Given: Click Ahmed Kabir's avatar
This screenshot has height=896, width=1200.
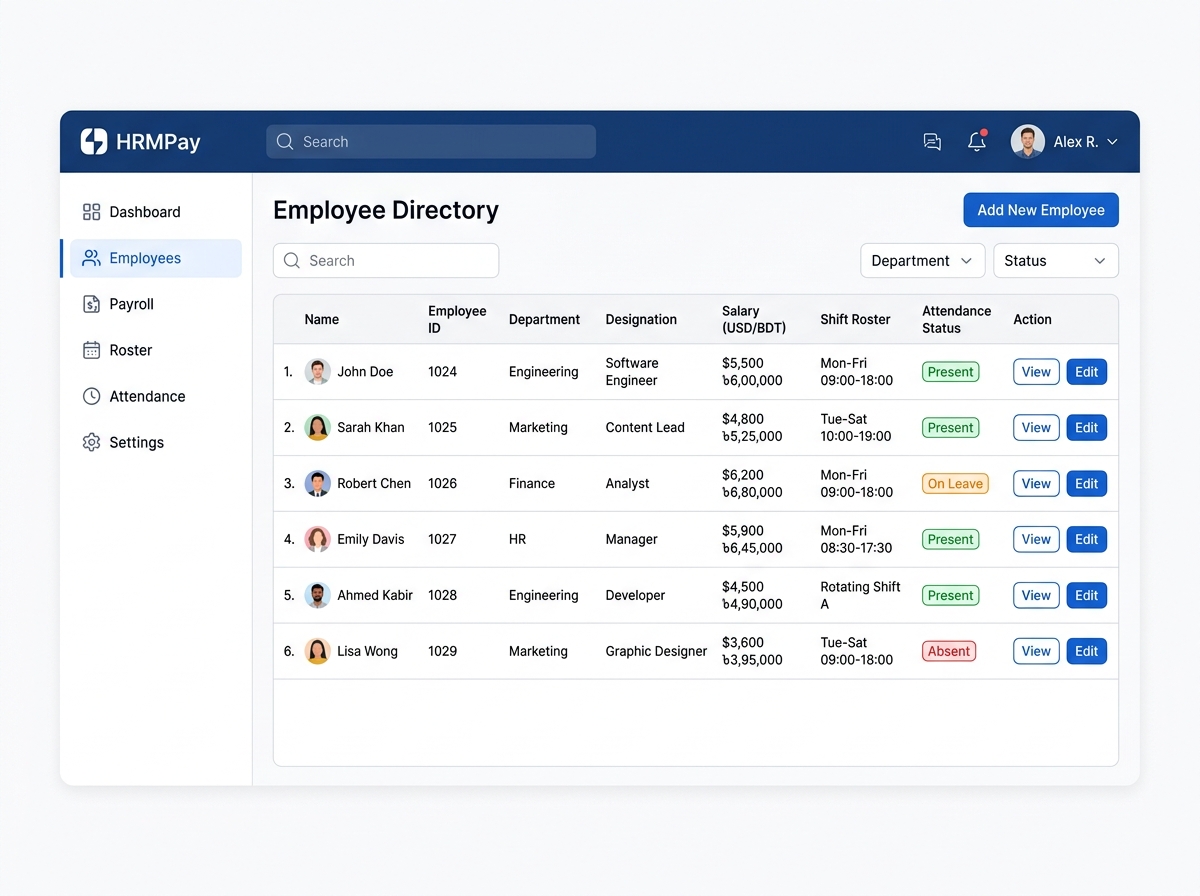Looking at the screenshot, I should coord(318,596).
